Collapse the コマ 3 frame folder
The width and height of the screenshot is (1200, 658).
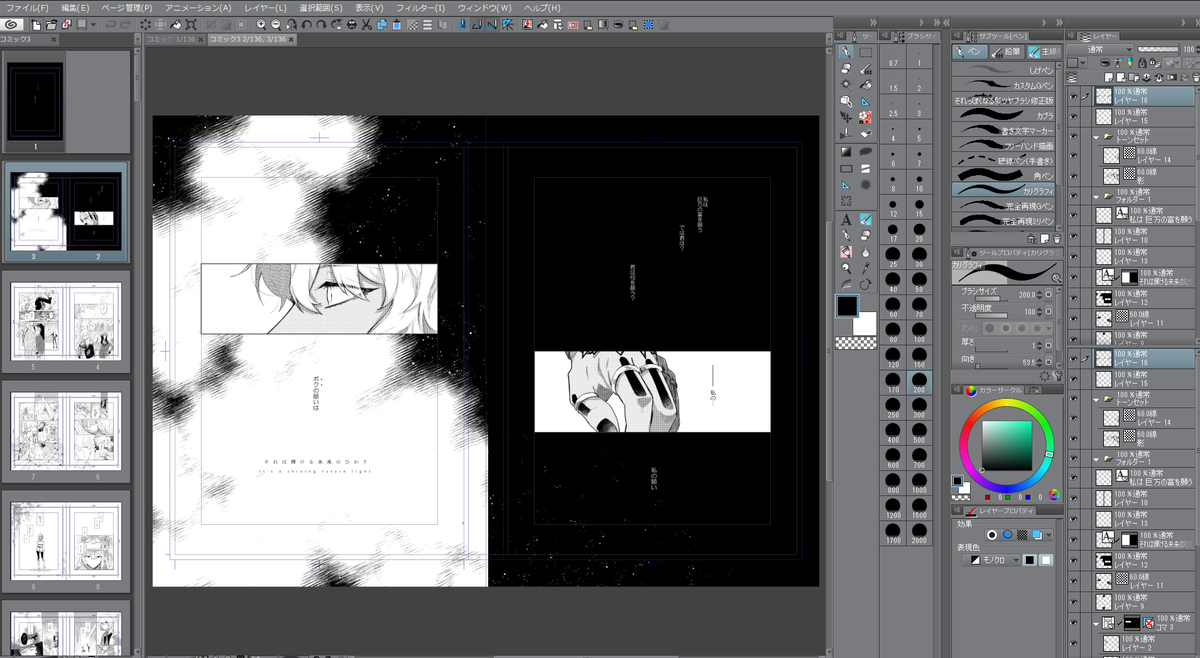[1096, 623]
